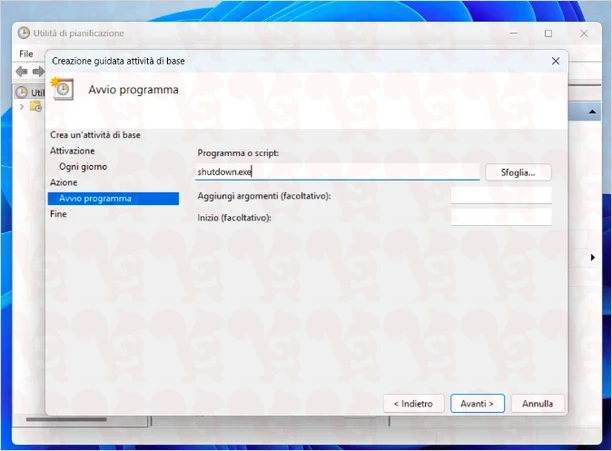Viewport: 612px width, 451px height.
Task: Select the Fine wizard step
Action: click(59, 214)
